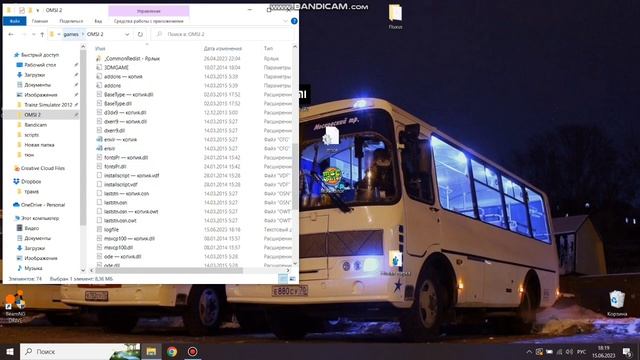Open Bandicam folder in navigation pane
This screenshot has height=360, width=640.
[36, 125]
